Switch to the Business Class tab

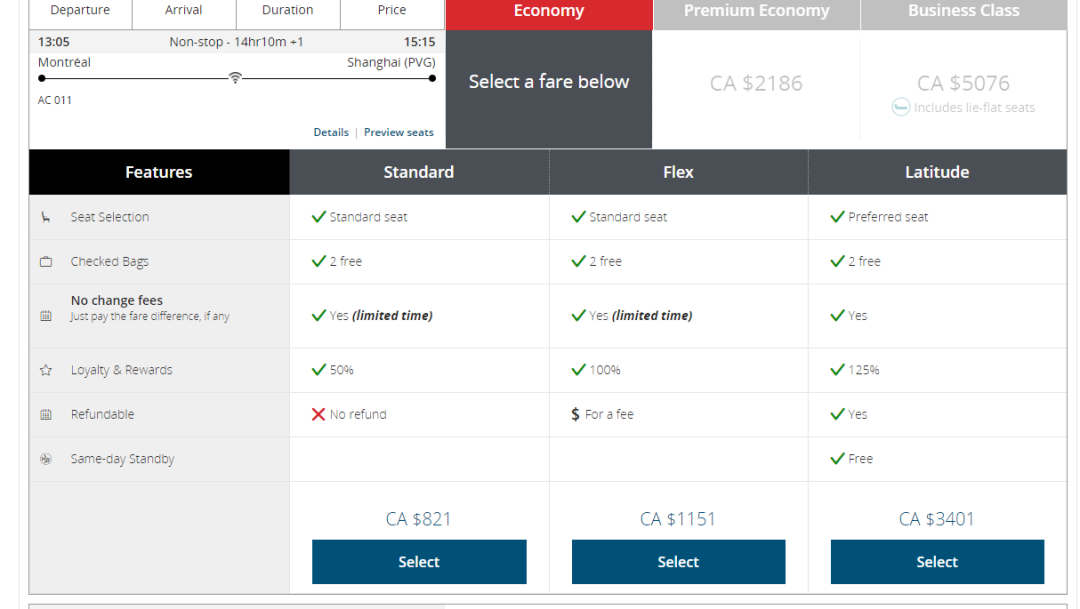point(964,14)
